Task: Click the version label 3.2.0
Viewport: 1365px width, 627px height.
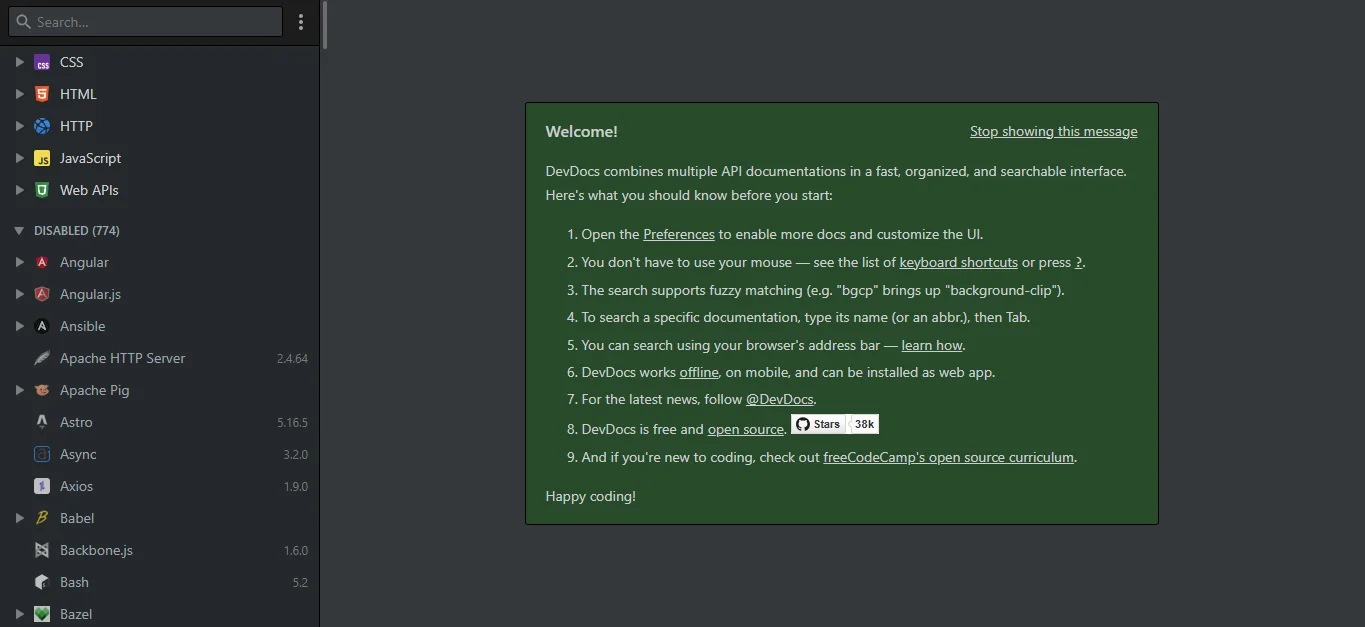Action: [295, 454]
